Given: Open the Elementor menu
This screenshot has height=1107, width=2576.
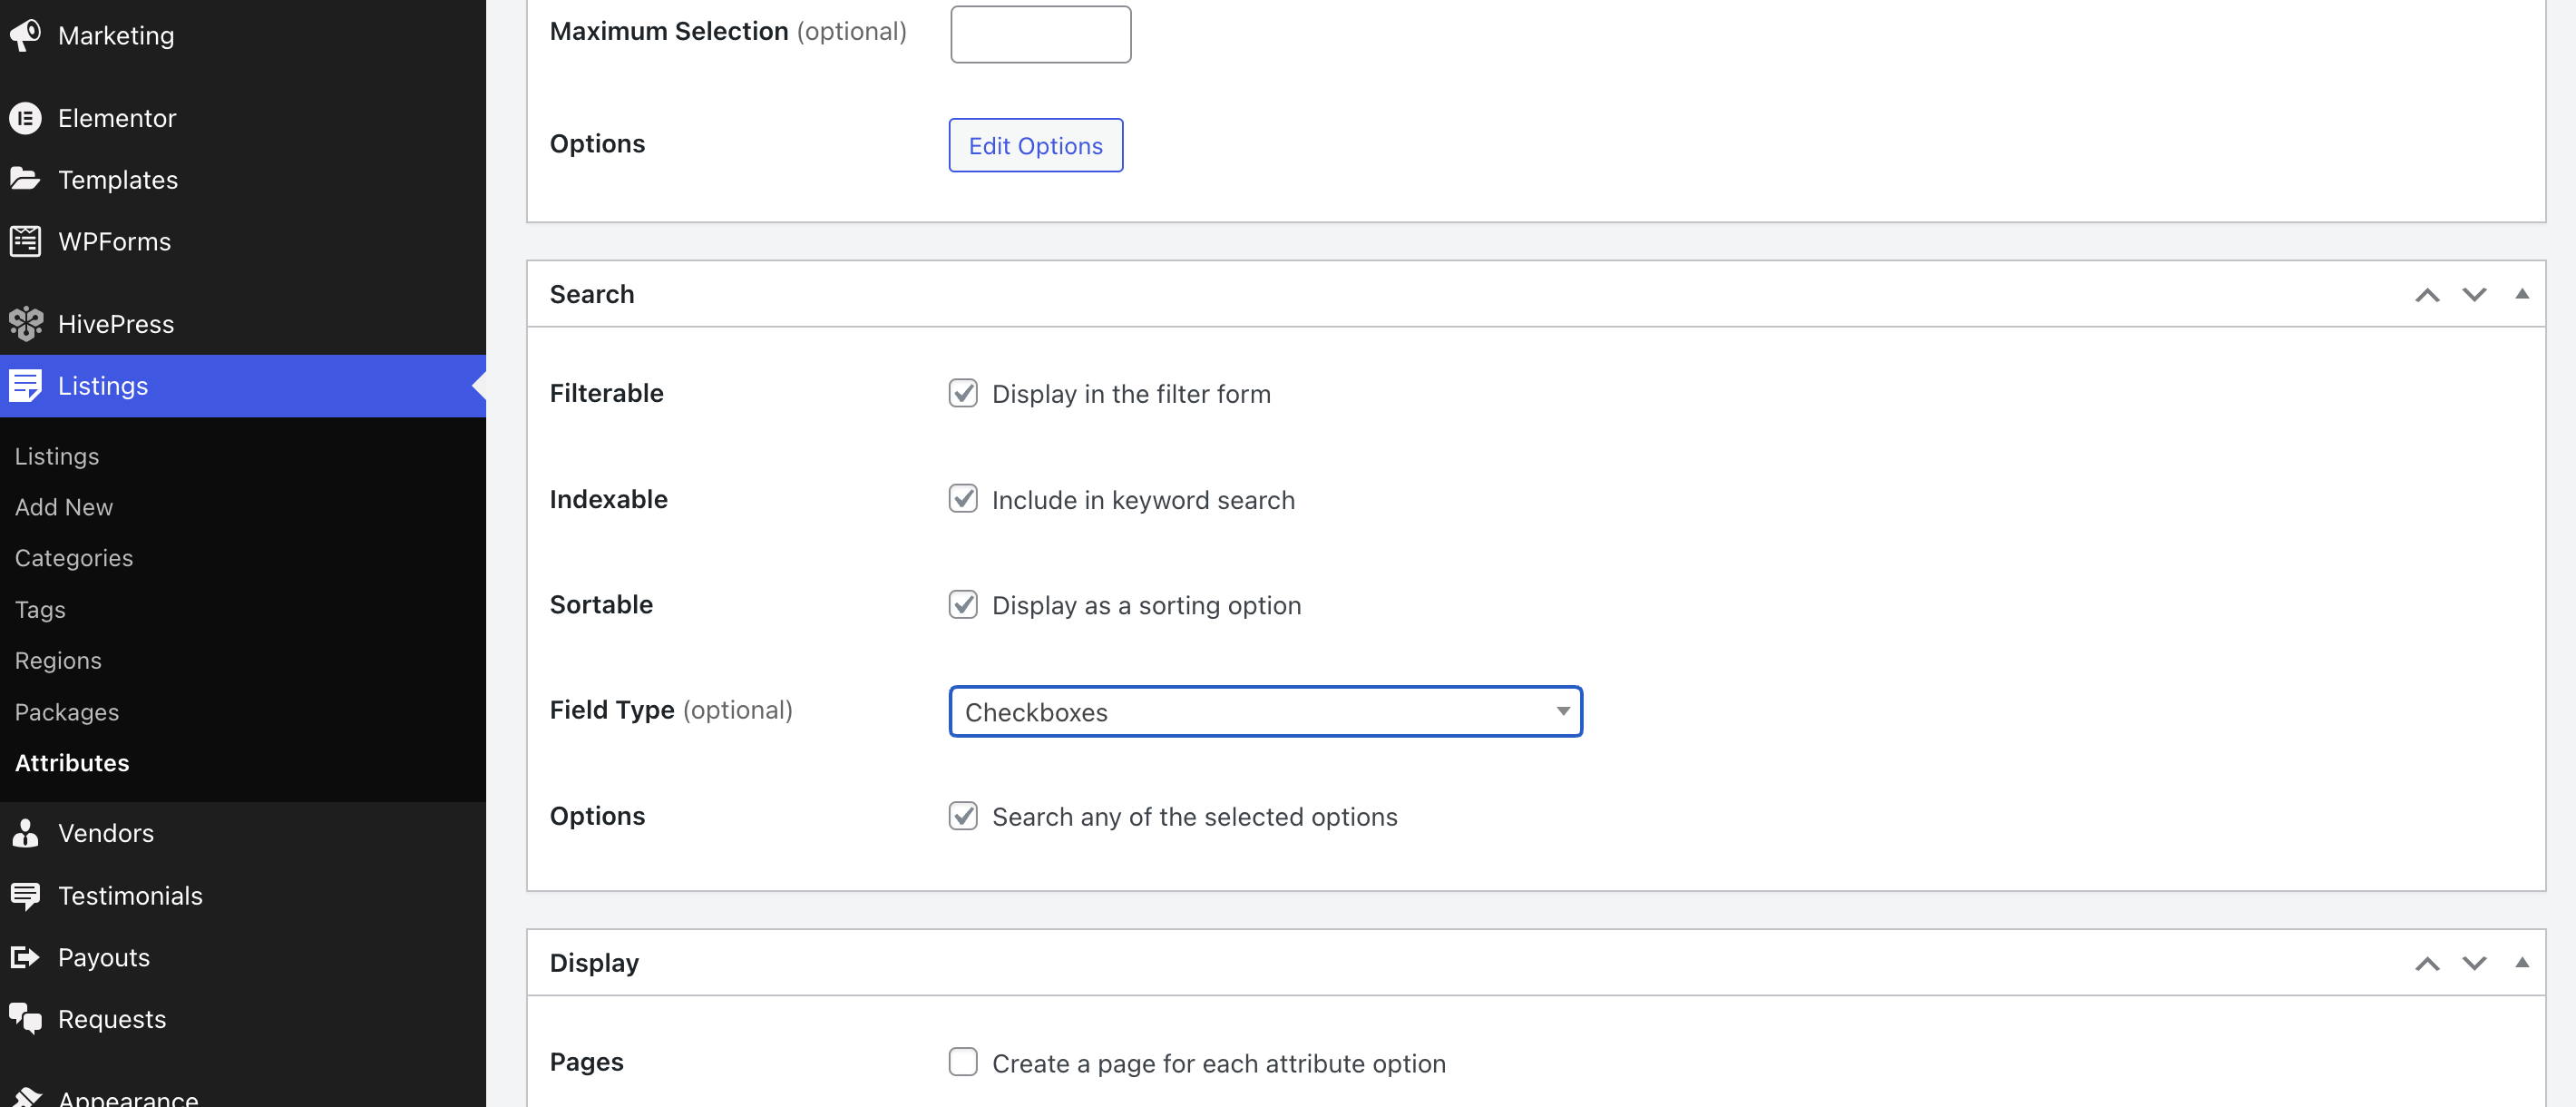Looking at the screenshot, I should coord(117,118).
